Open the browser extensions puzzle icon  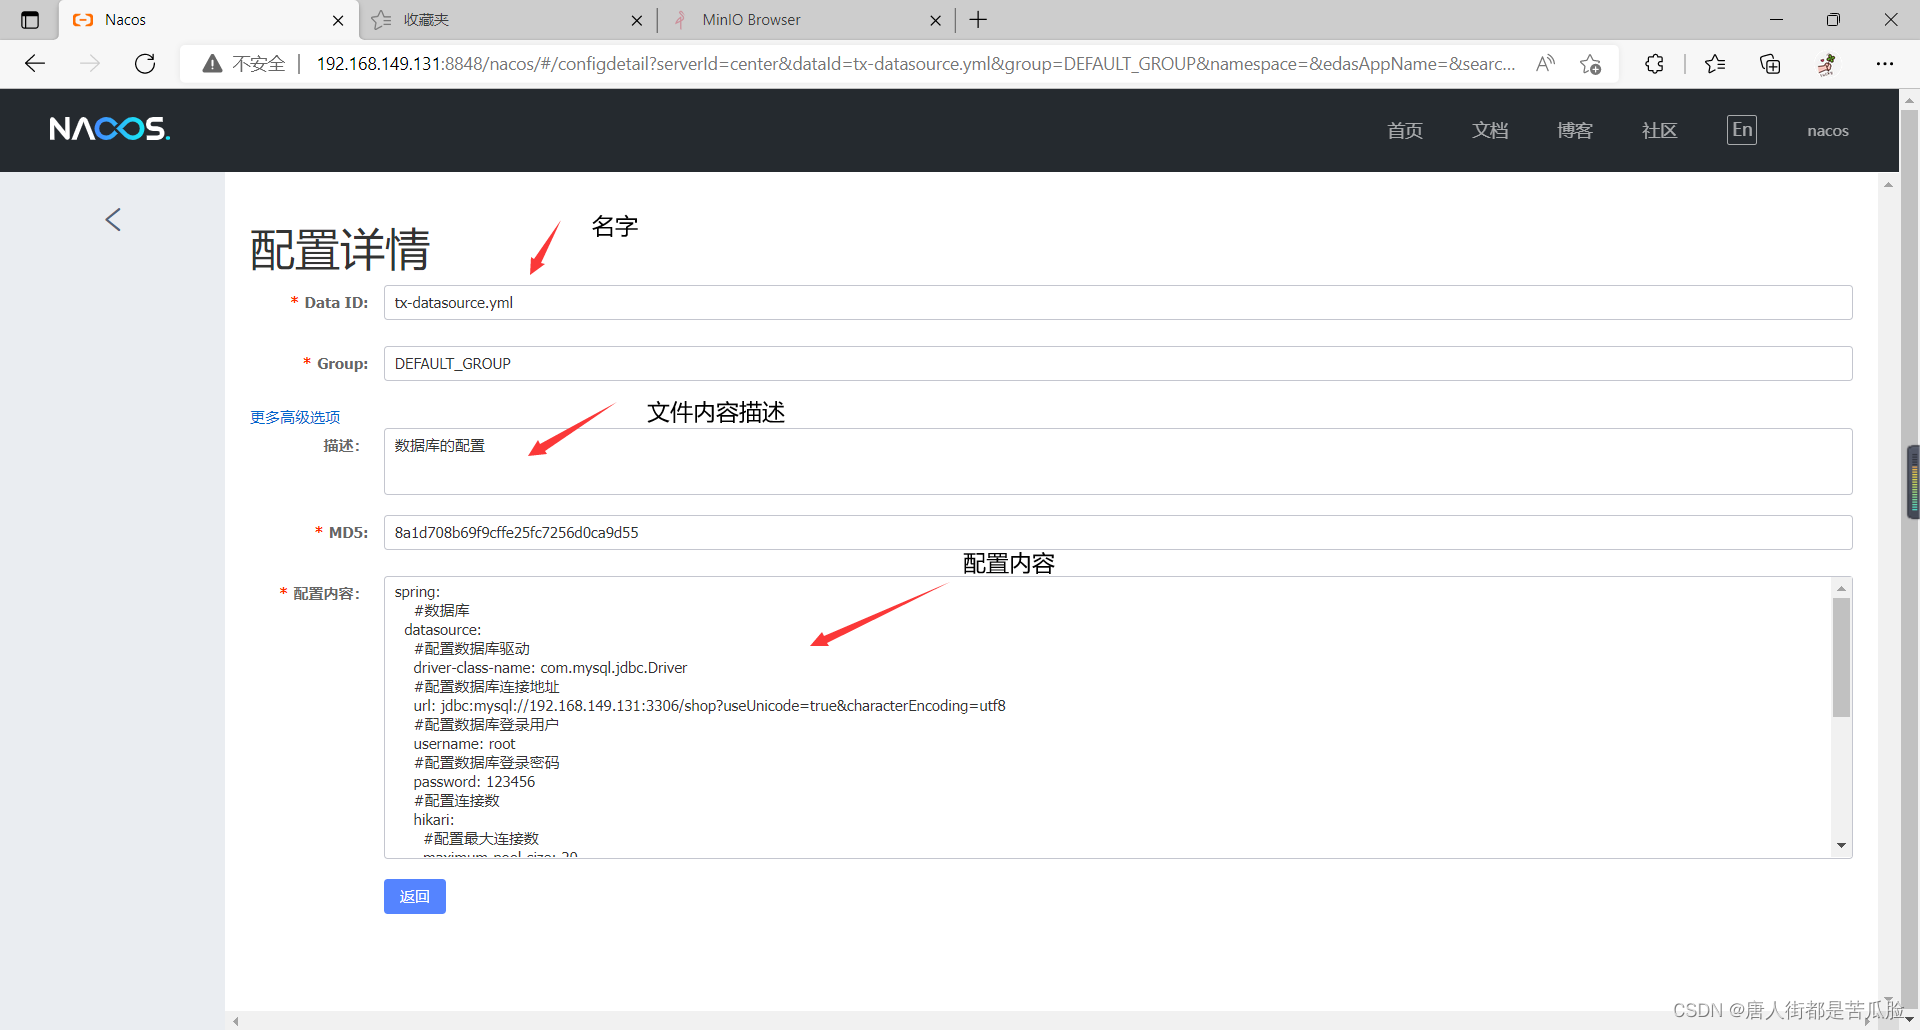[x=1655, y=64]
